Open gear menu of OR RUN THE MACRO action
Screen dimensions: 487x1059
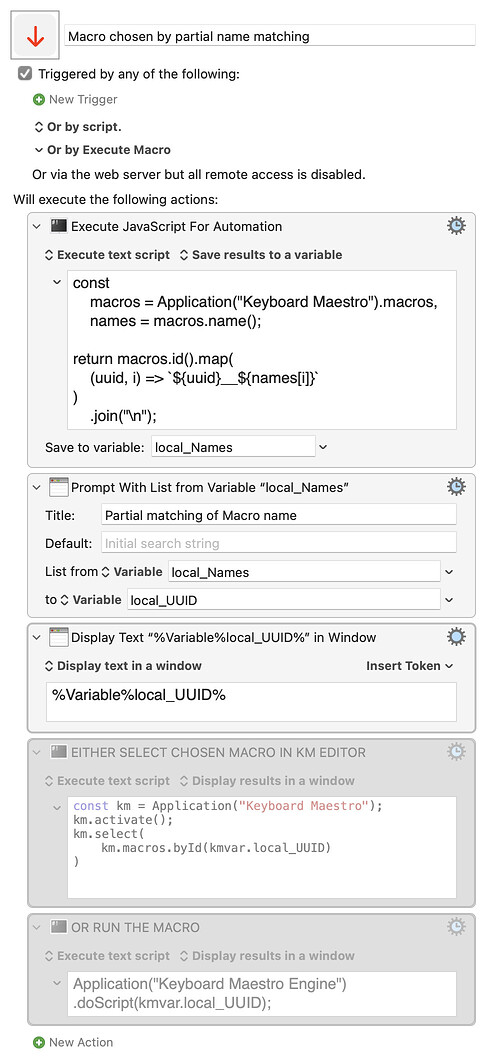pyautogui.click(x=457, y=926)
